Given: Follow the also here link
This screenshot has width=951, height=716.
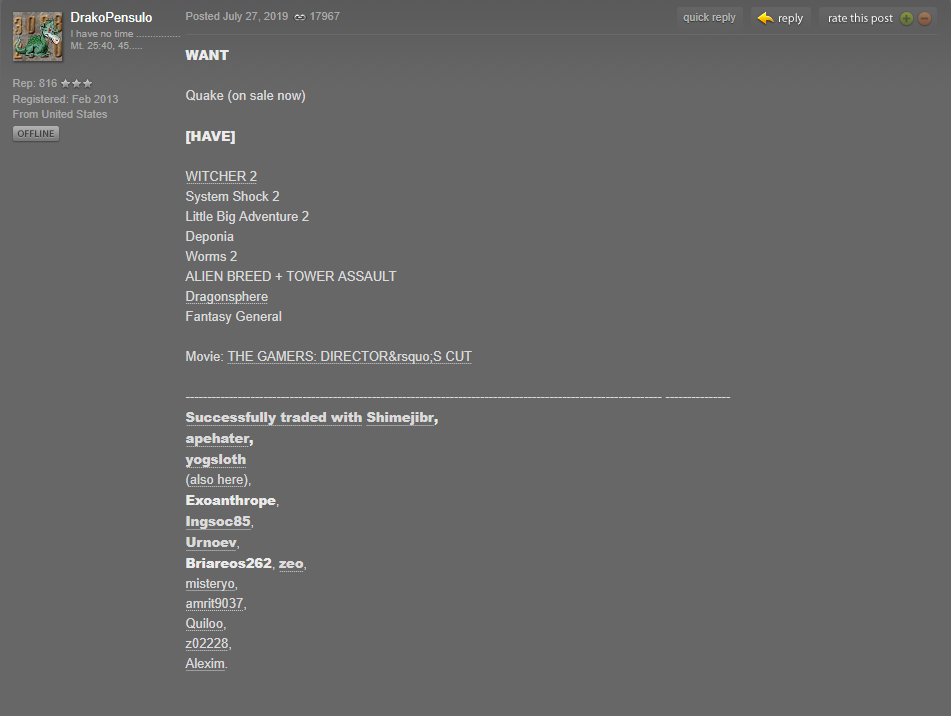Looking at the screenshot, I should [x=217, y=480].
